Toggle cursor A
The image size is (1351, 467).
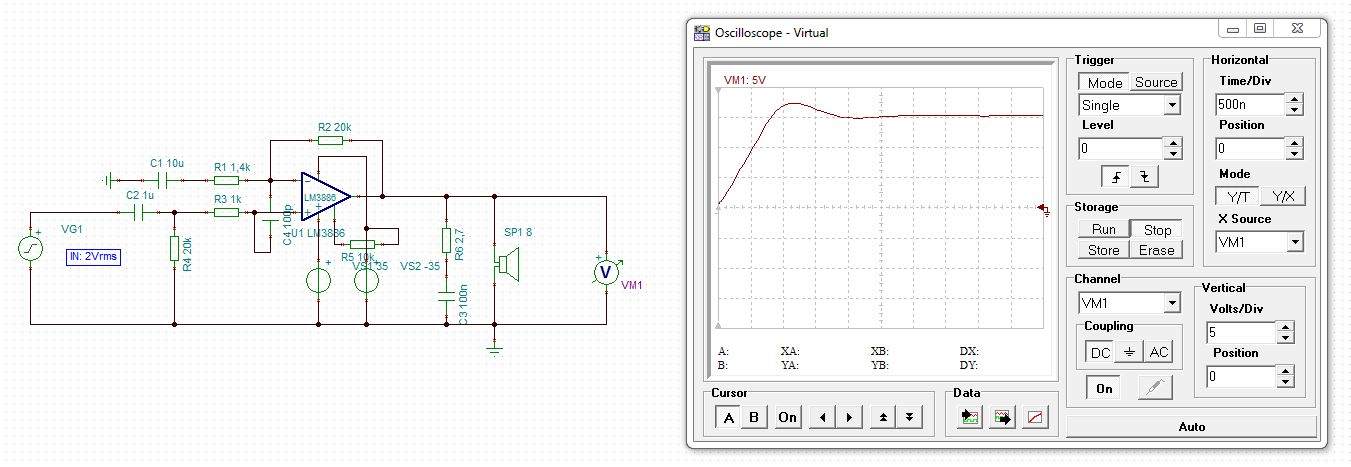pos(729,417)
